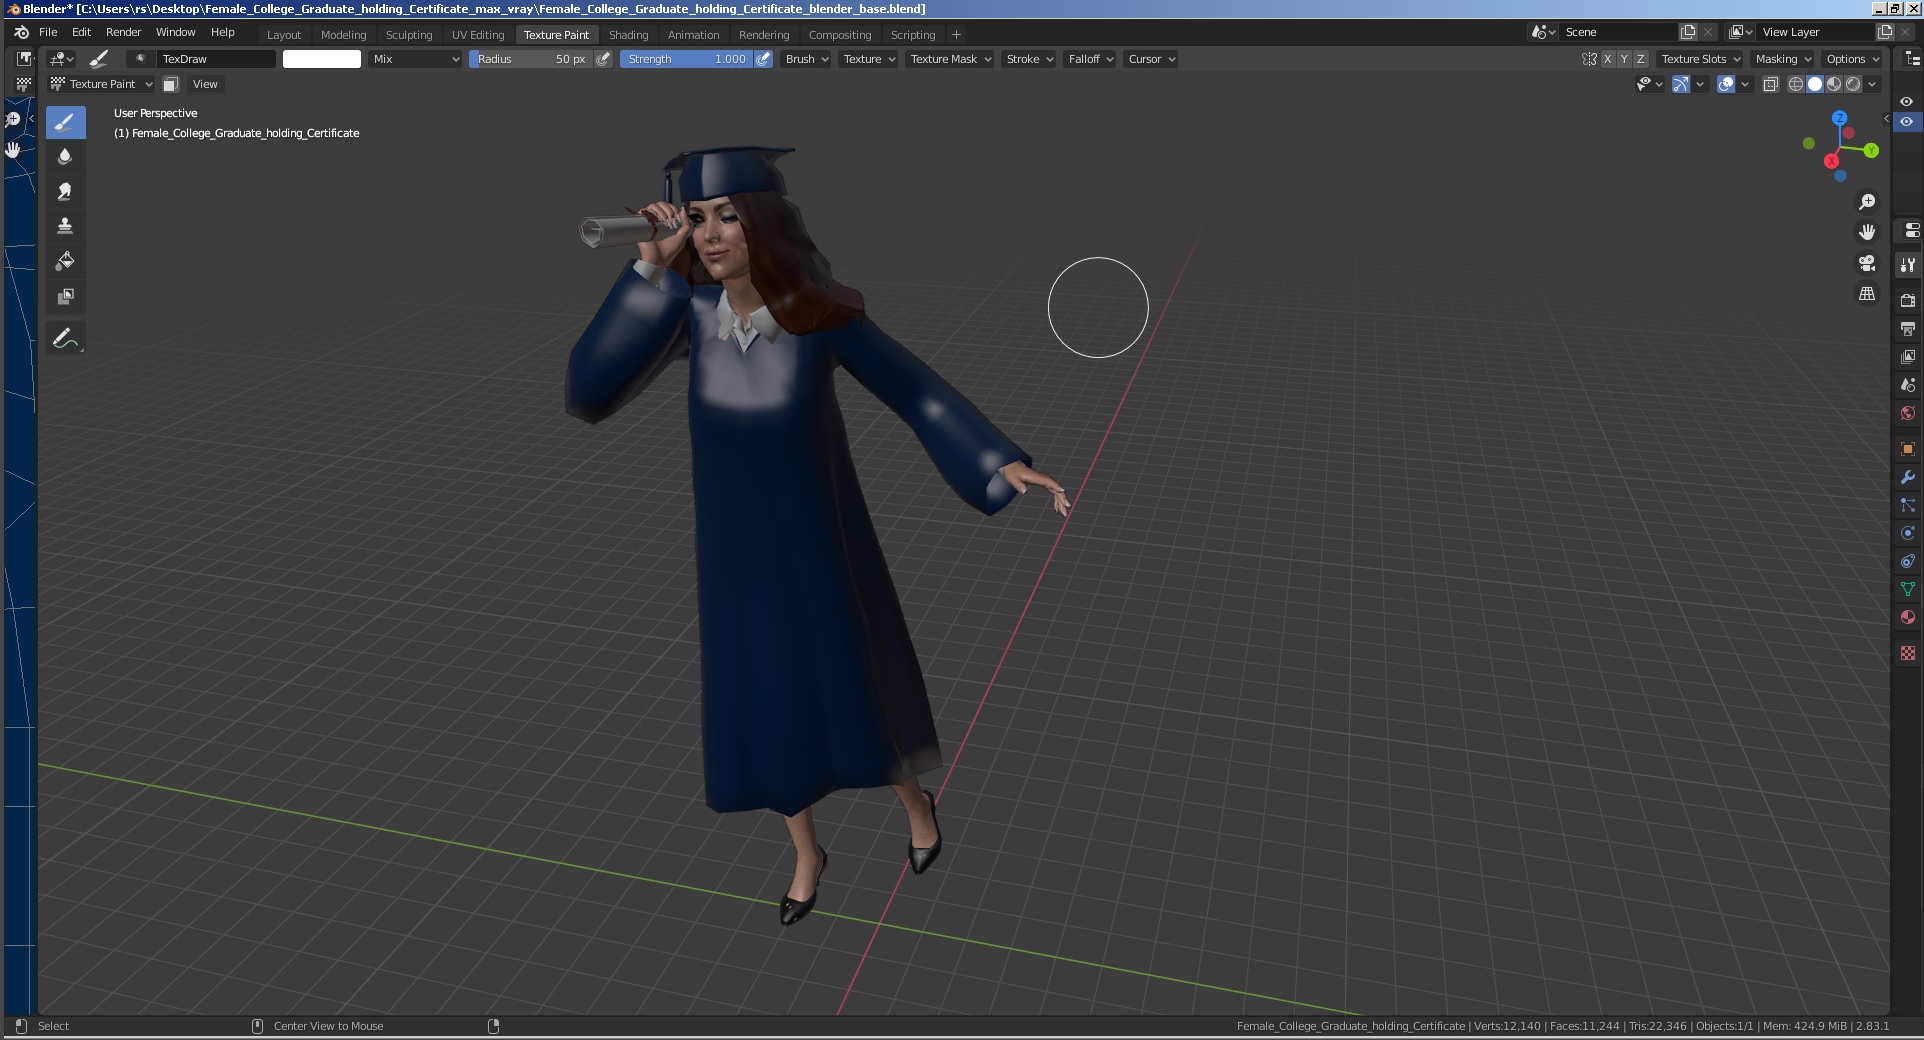
Task: Switch to the UV Editing workspace tab
Action: 478,35
